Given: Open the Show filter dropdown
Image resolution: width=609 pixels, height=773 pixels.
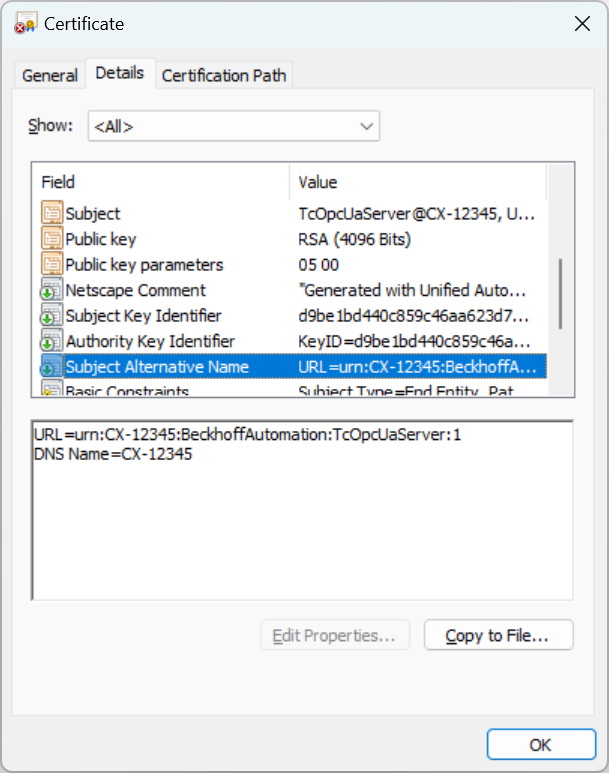Looking at the screenshot, I should click(234, 126).
